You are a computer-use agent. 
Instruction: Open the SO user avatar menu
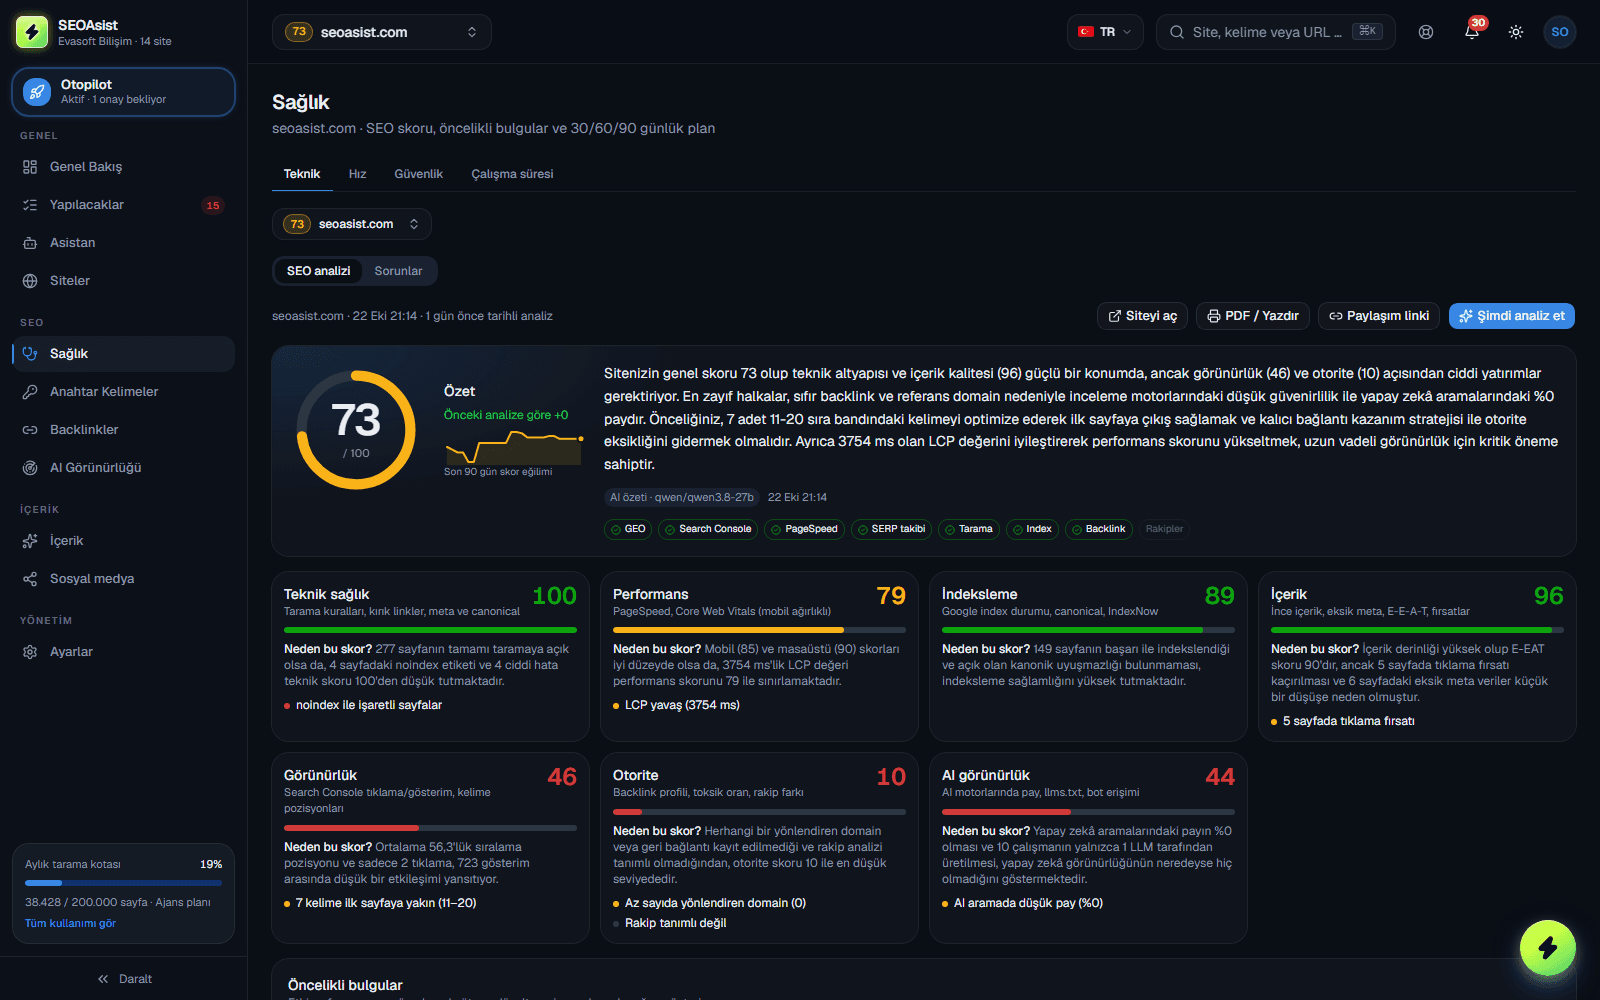[1560, 32]
